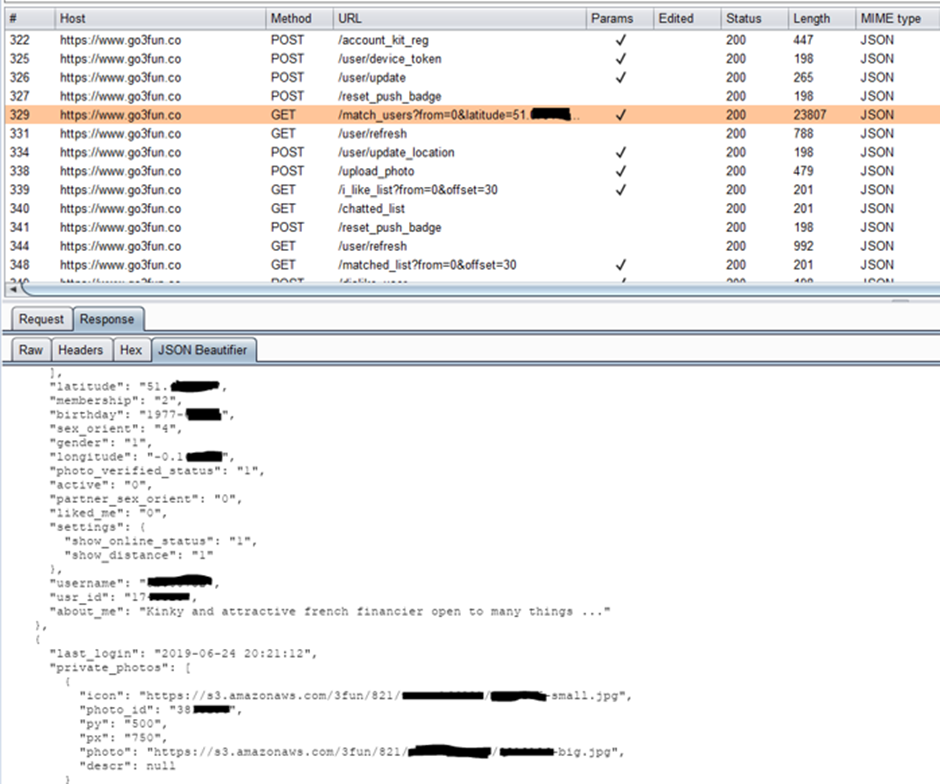Click the horizontal scrollbar left arrow
940x784 pixels.
point(12,289)
